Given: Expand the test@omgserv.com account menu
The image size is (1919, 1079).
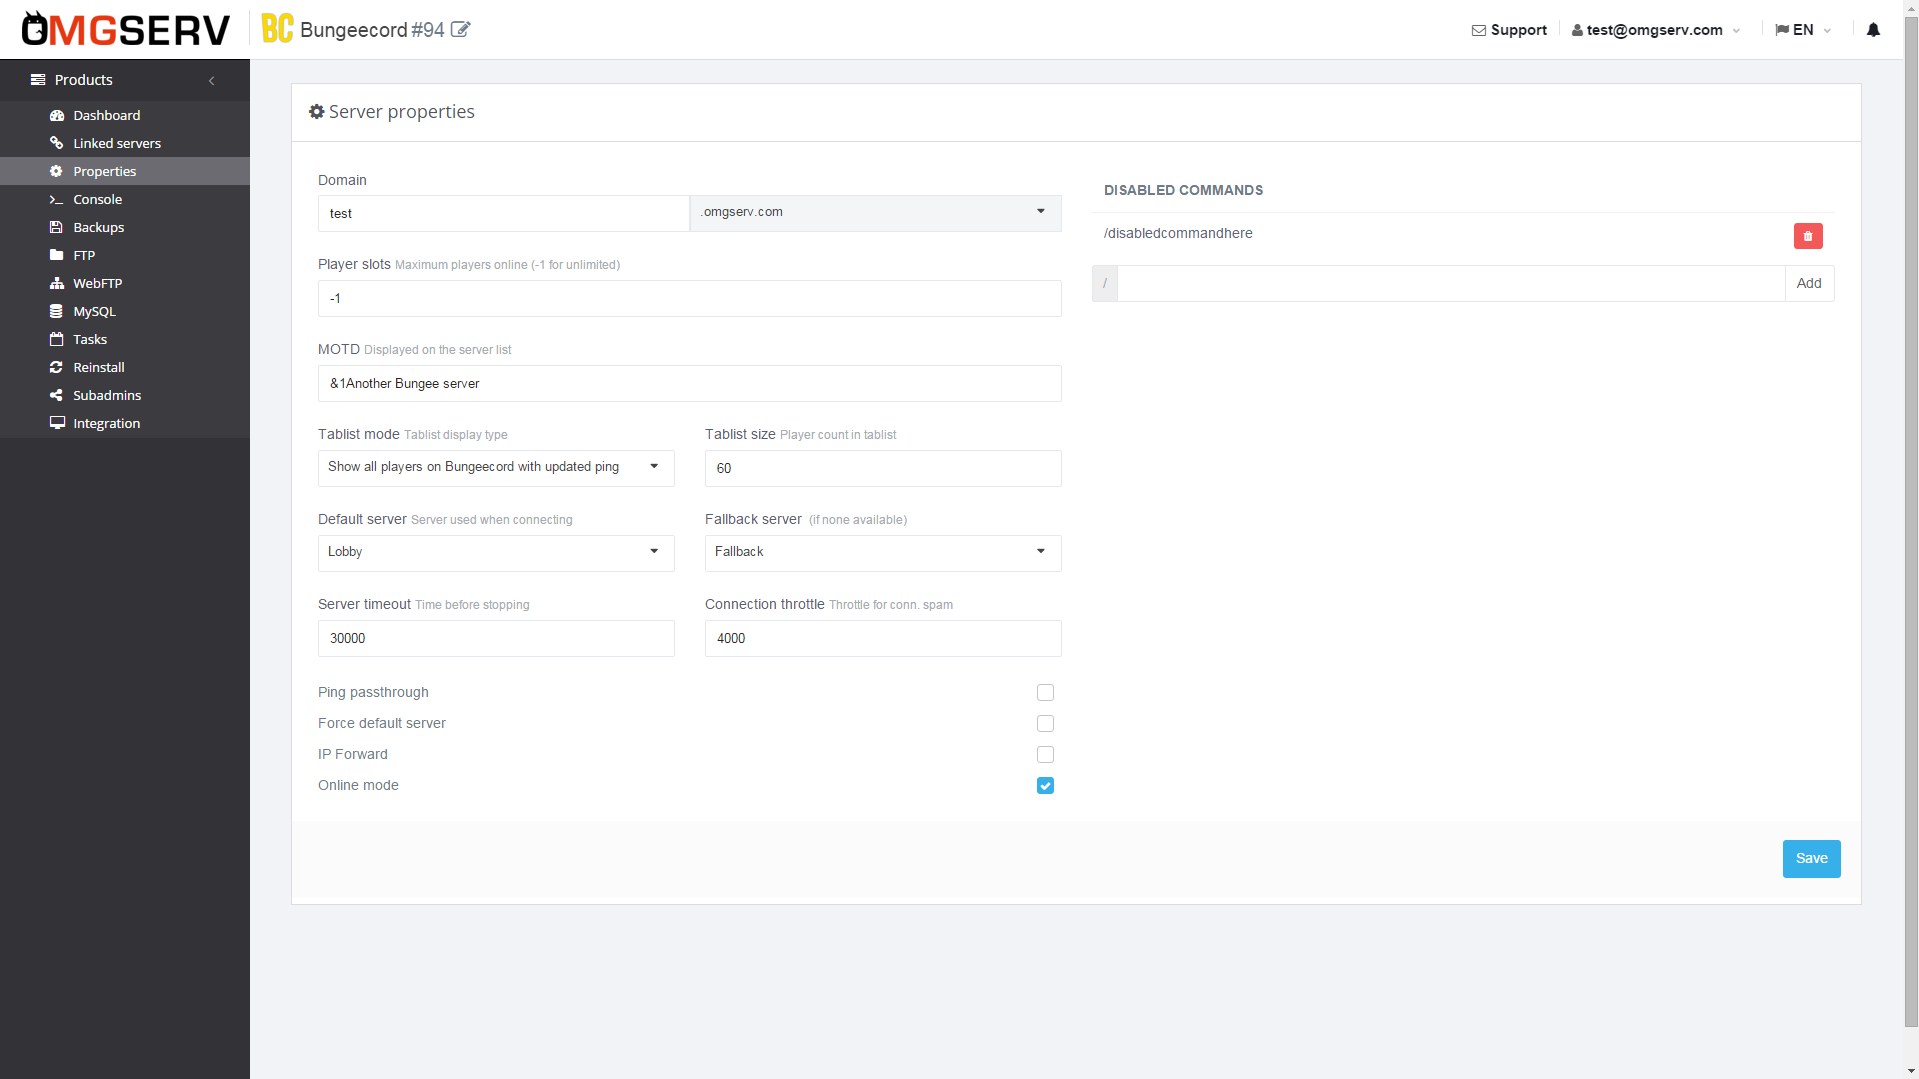Looking at the screenshot, I should [1655, 30].
